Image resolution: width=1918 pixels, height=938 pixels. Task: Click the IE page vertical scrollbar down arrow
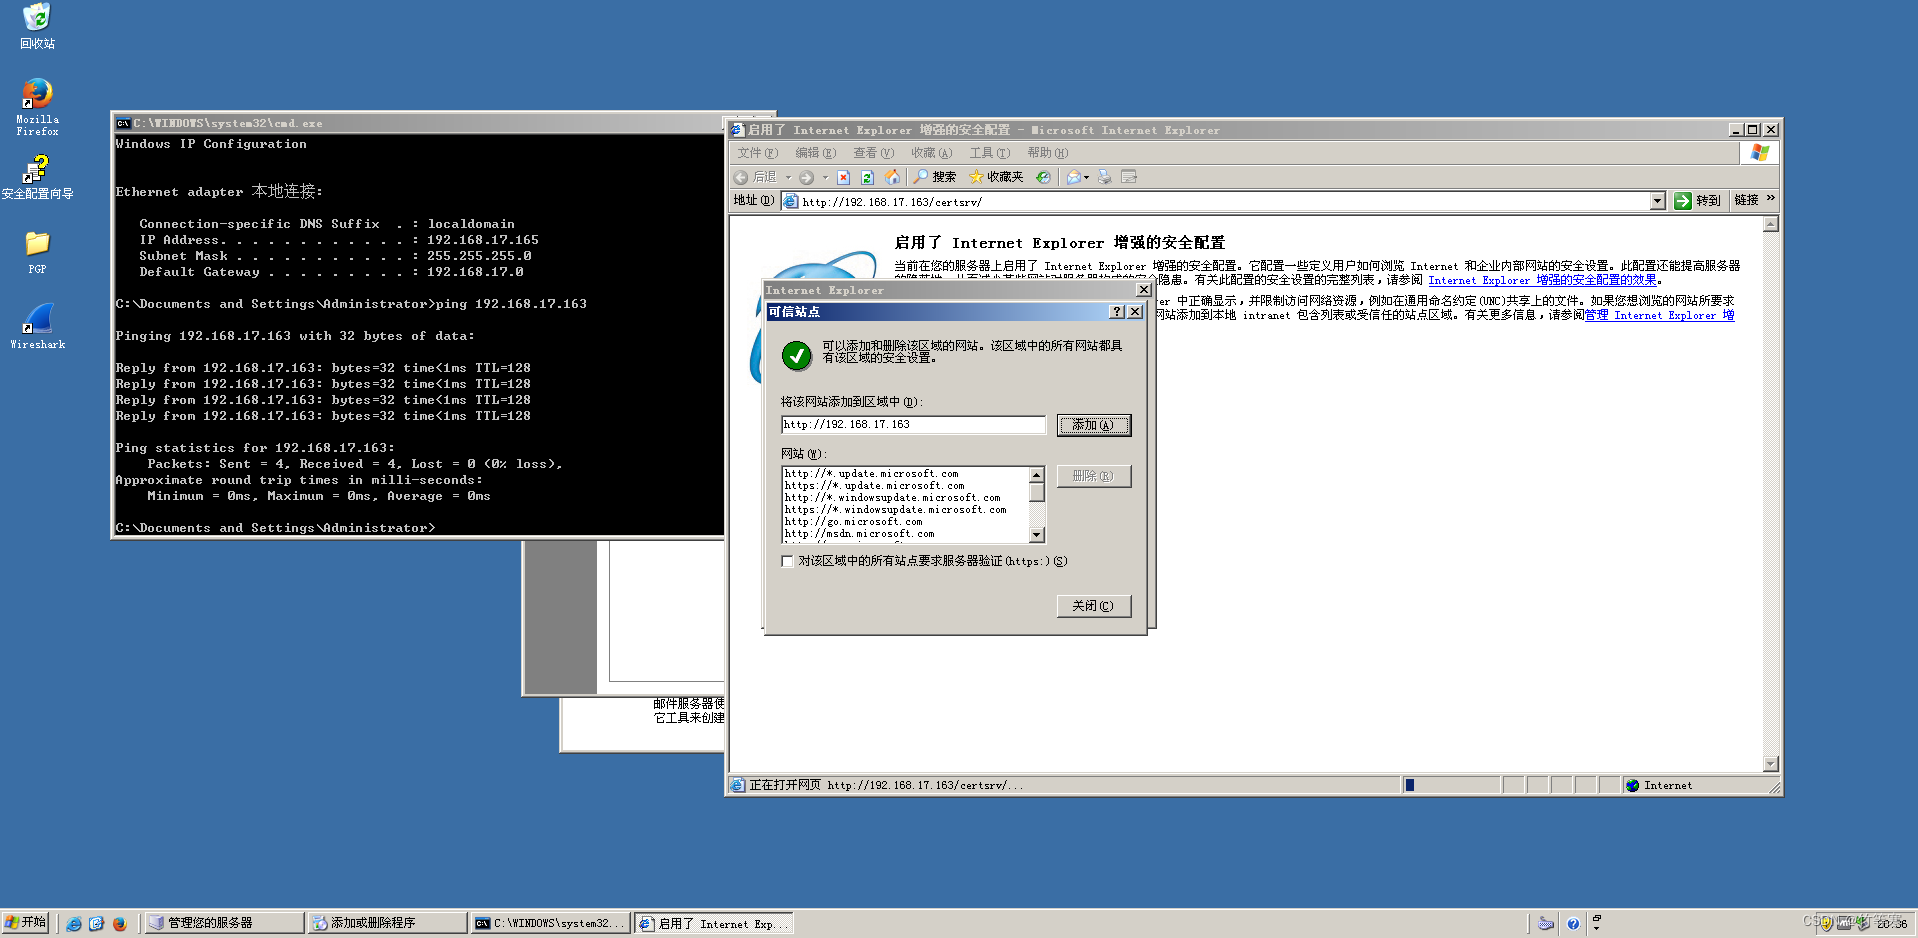1770,764
